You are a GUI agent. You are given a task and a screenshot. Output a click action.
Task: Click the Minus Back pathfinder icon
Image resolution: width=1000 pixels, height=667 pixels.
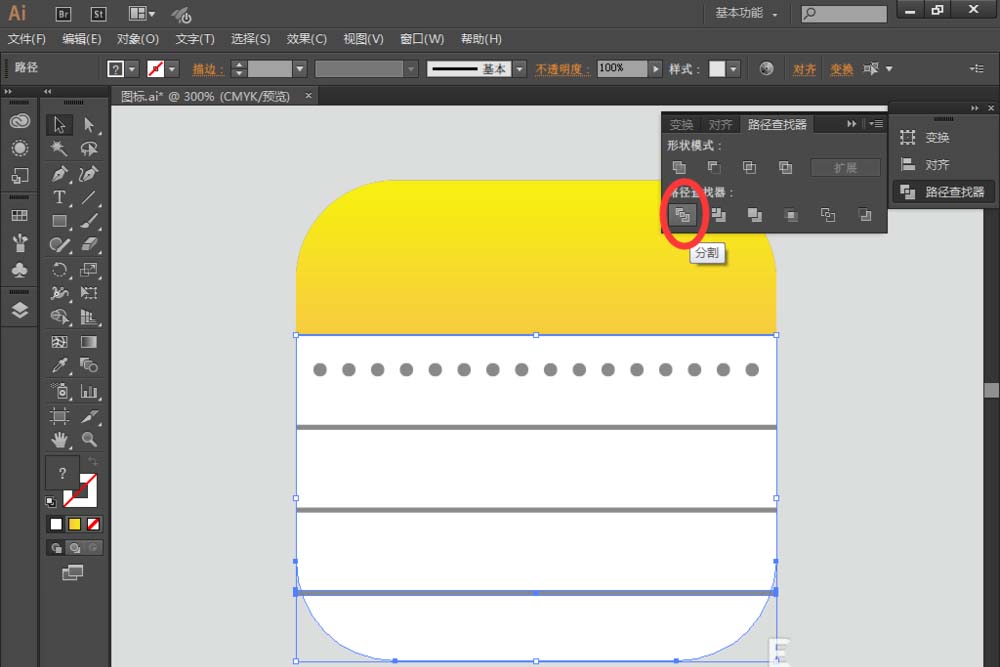click(864, 216)
